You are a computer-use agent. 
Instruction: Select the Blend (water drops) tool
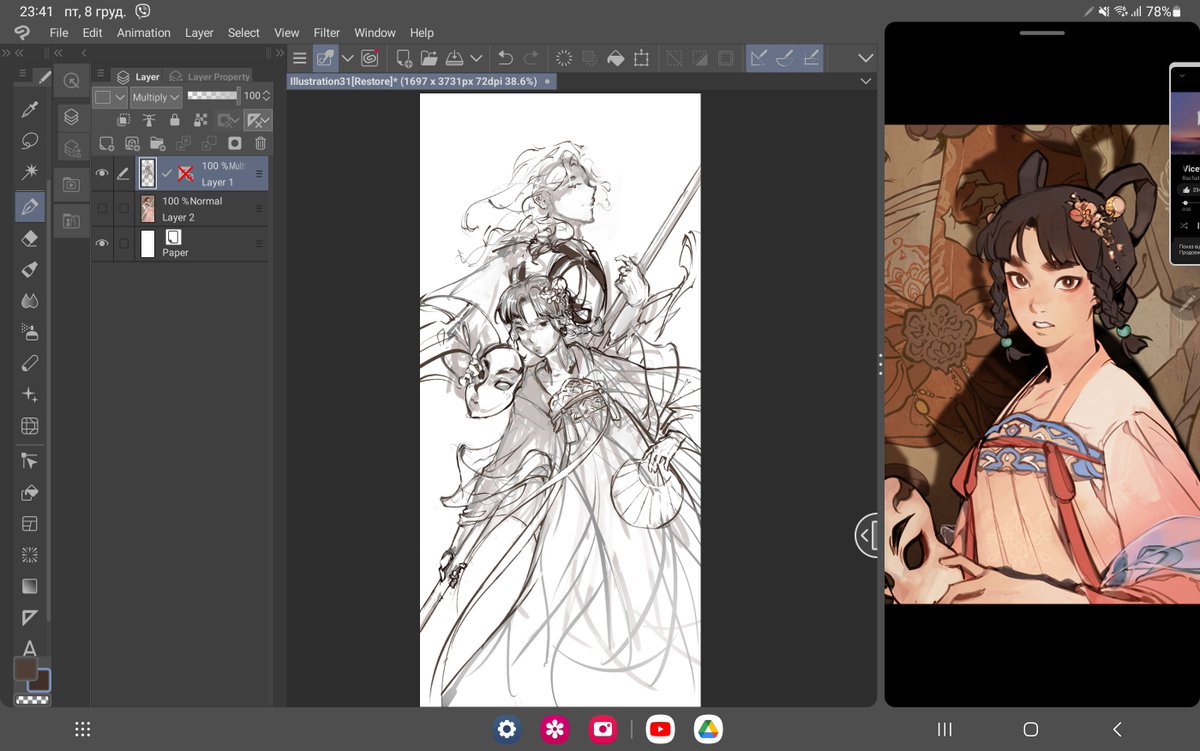tap(30, 300)
